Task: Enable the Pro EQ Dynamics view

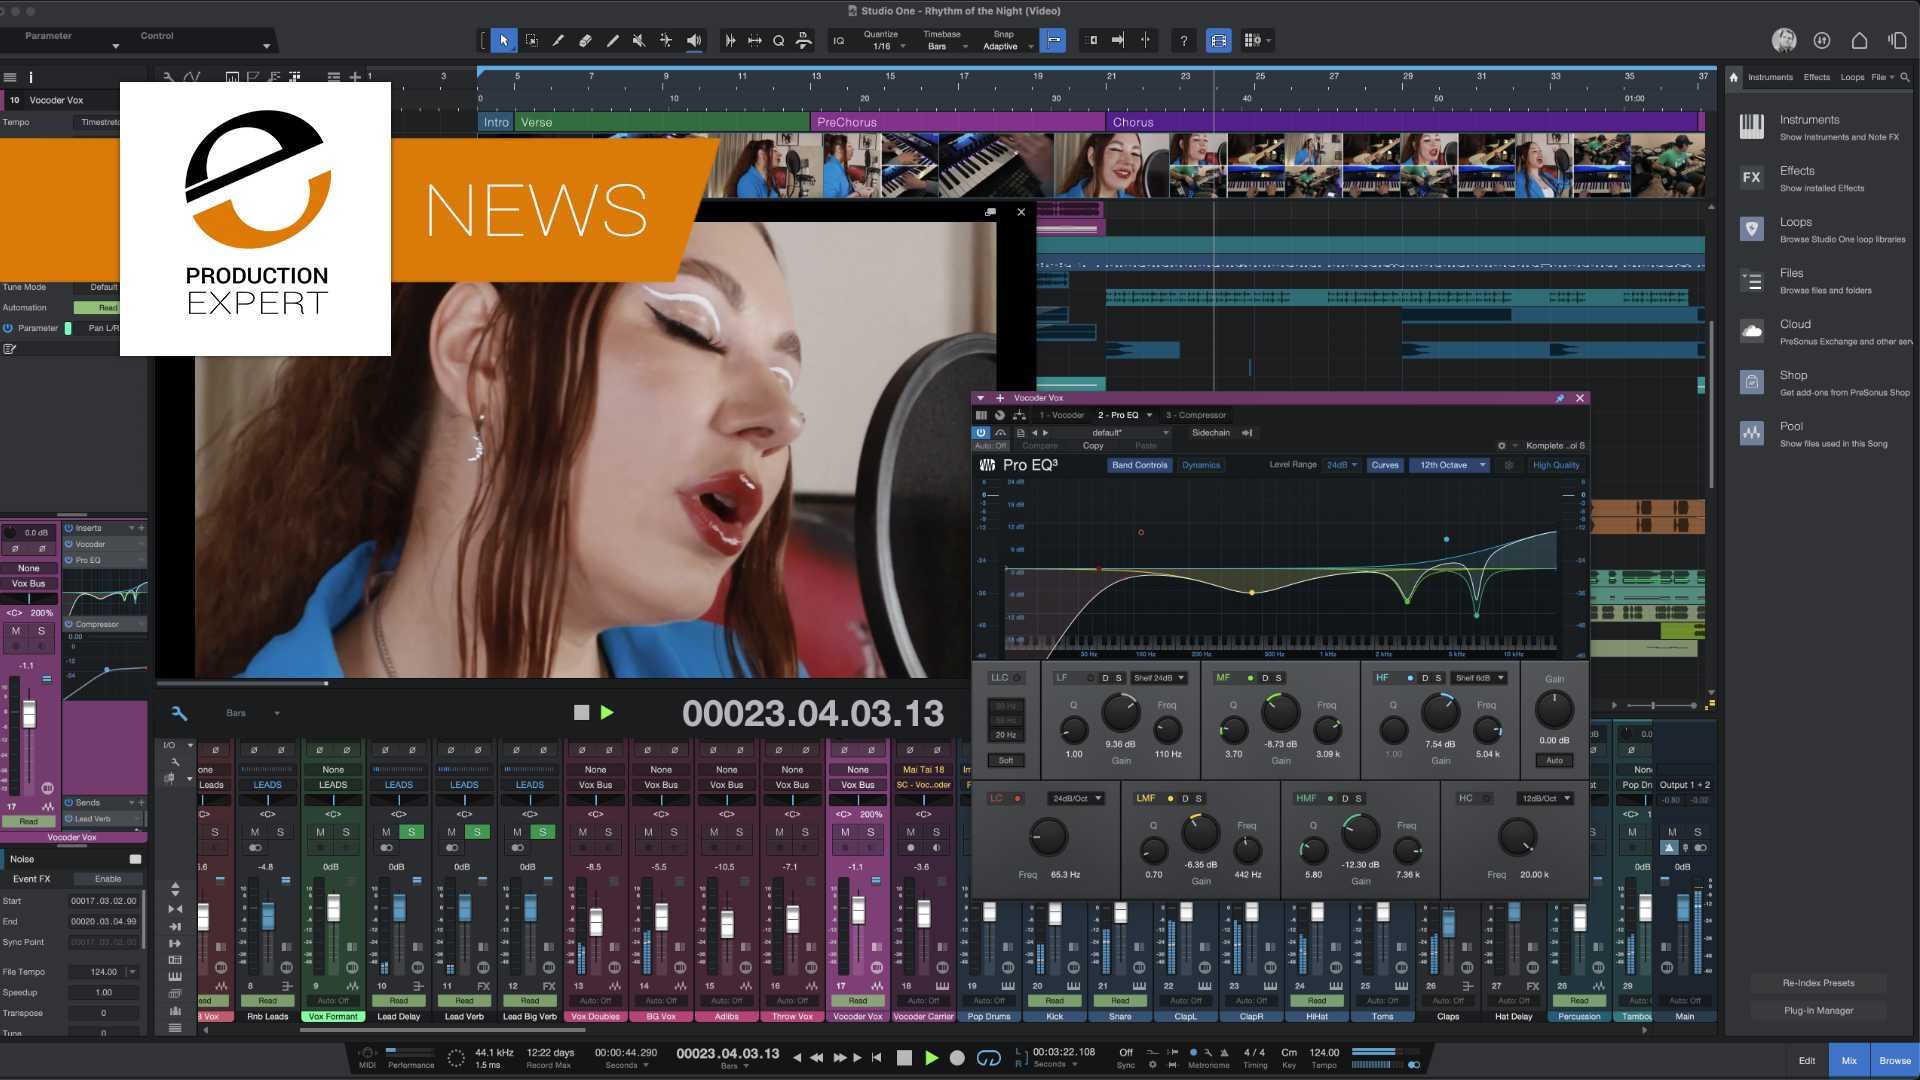Action: [x=1201, y=465]
